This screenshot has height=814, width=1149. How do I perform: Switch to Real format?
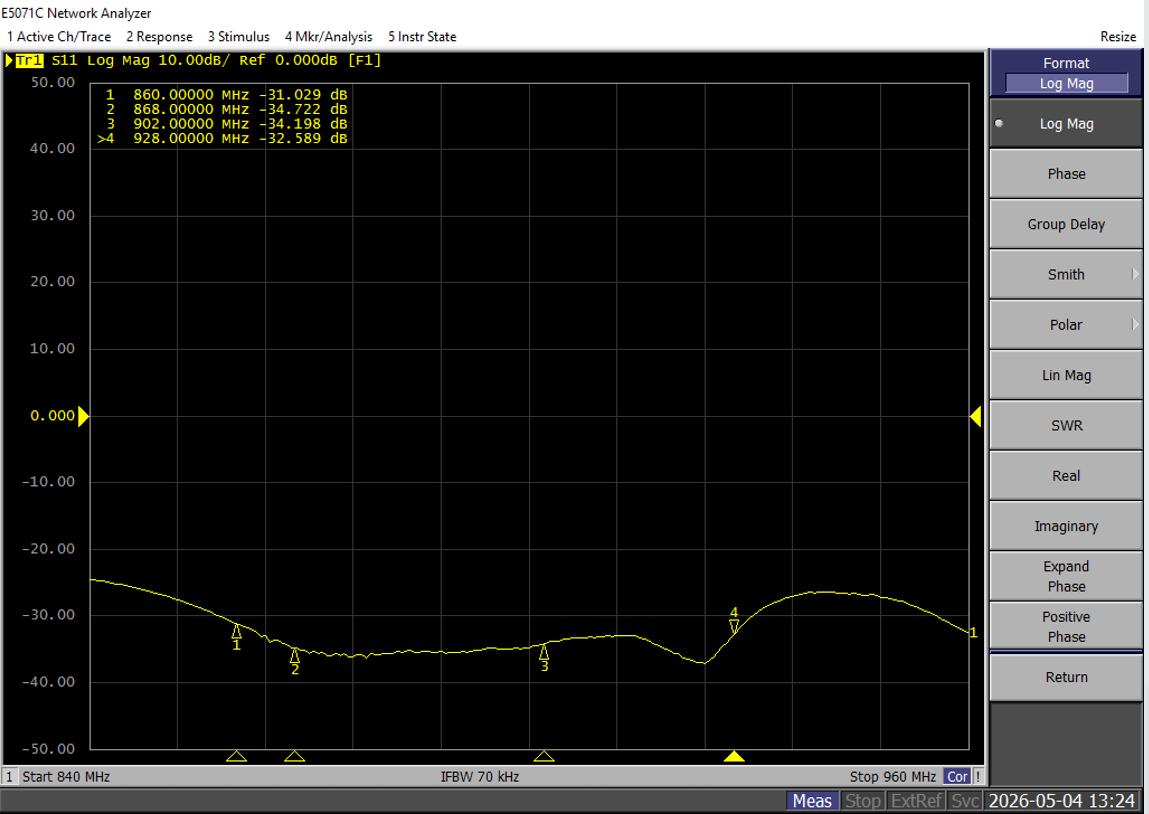[x=1066, y=476]
